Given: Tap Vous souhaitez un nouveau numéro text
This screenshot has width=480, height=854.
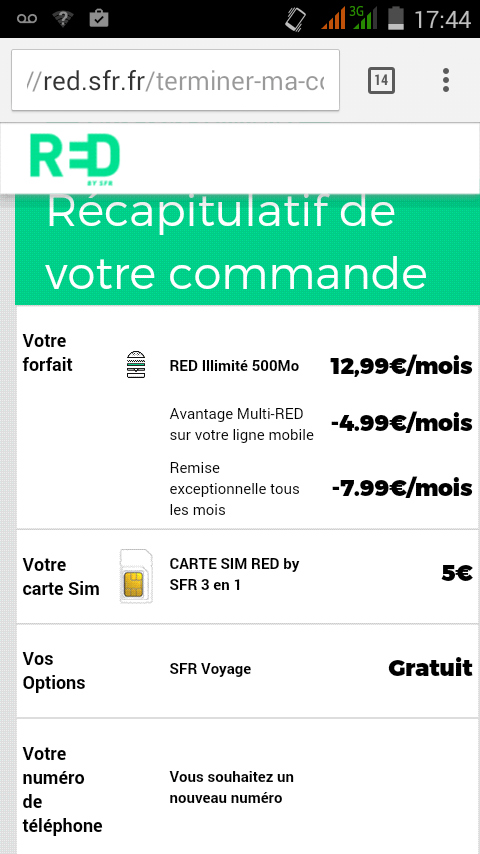Looking at the screenshot, I should pyautogui.click(x=232, y=788).
